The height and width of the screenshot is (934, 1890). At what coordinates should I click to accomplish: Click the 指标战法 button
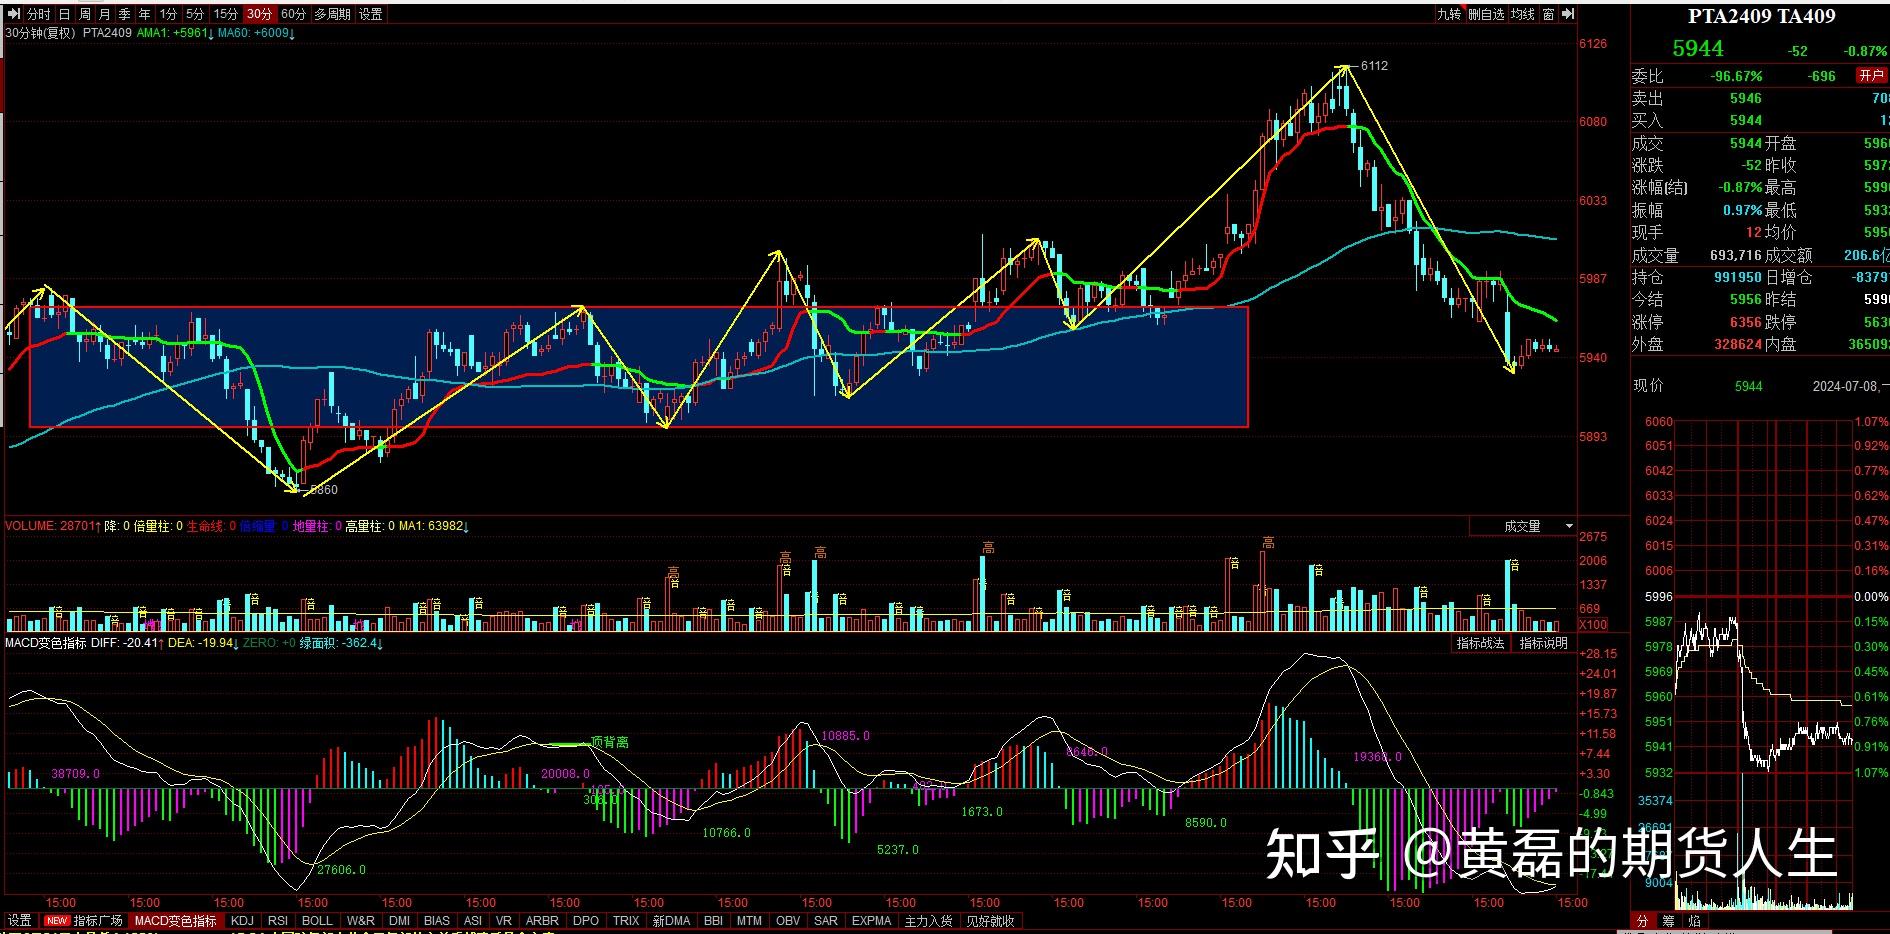1481,643
